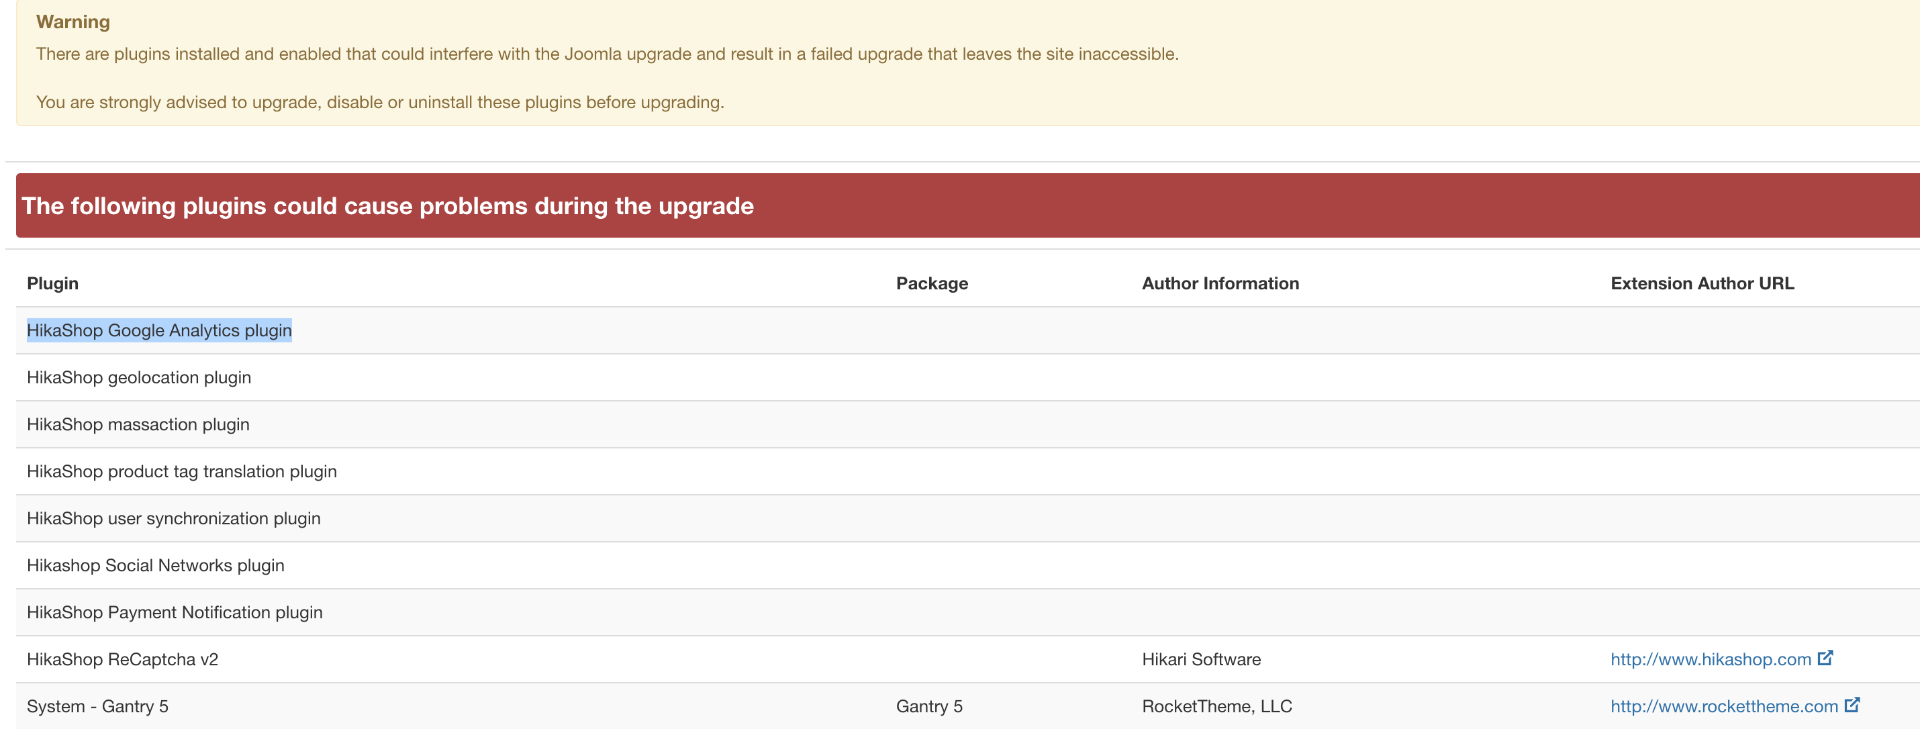
Task: Click the Plugin column header
Action: point(53,284)
